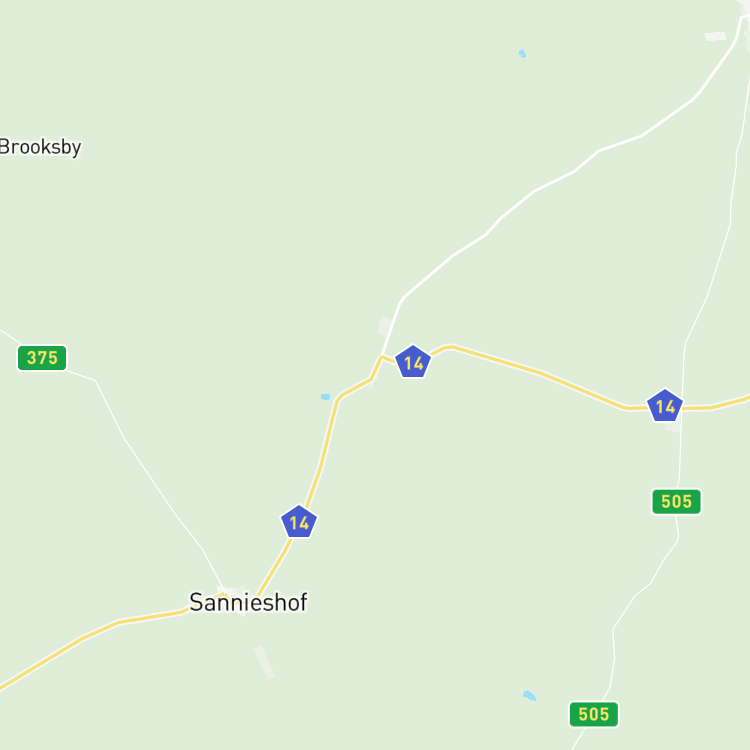Select the gray block in the top-right corner
The height and width of the screenshot is (750, 750).
point(715,36)
